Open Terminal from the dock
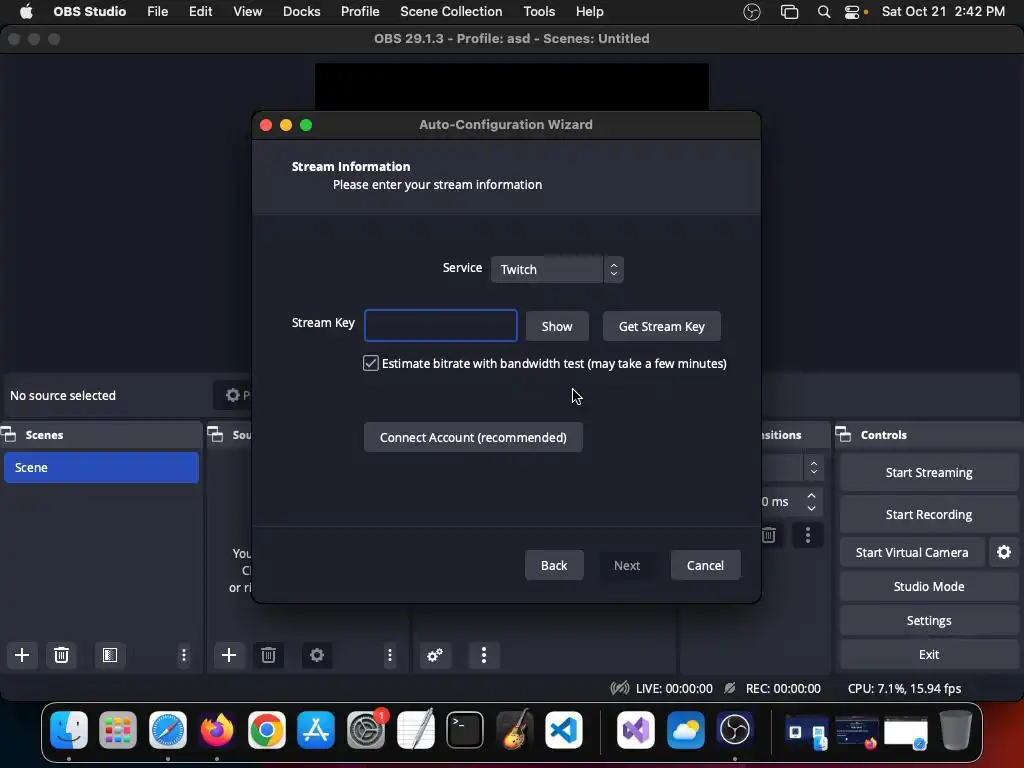This screenshot has height=768, width=1024. [465, 729]
